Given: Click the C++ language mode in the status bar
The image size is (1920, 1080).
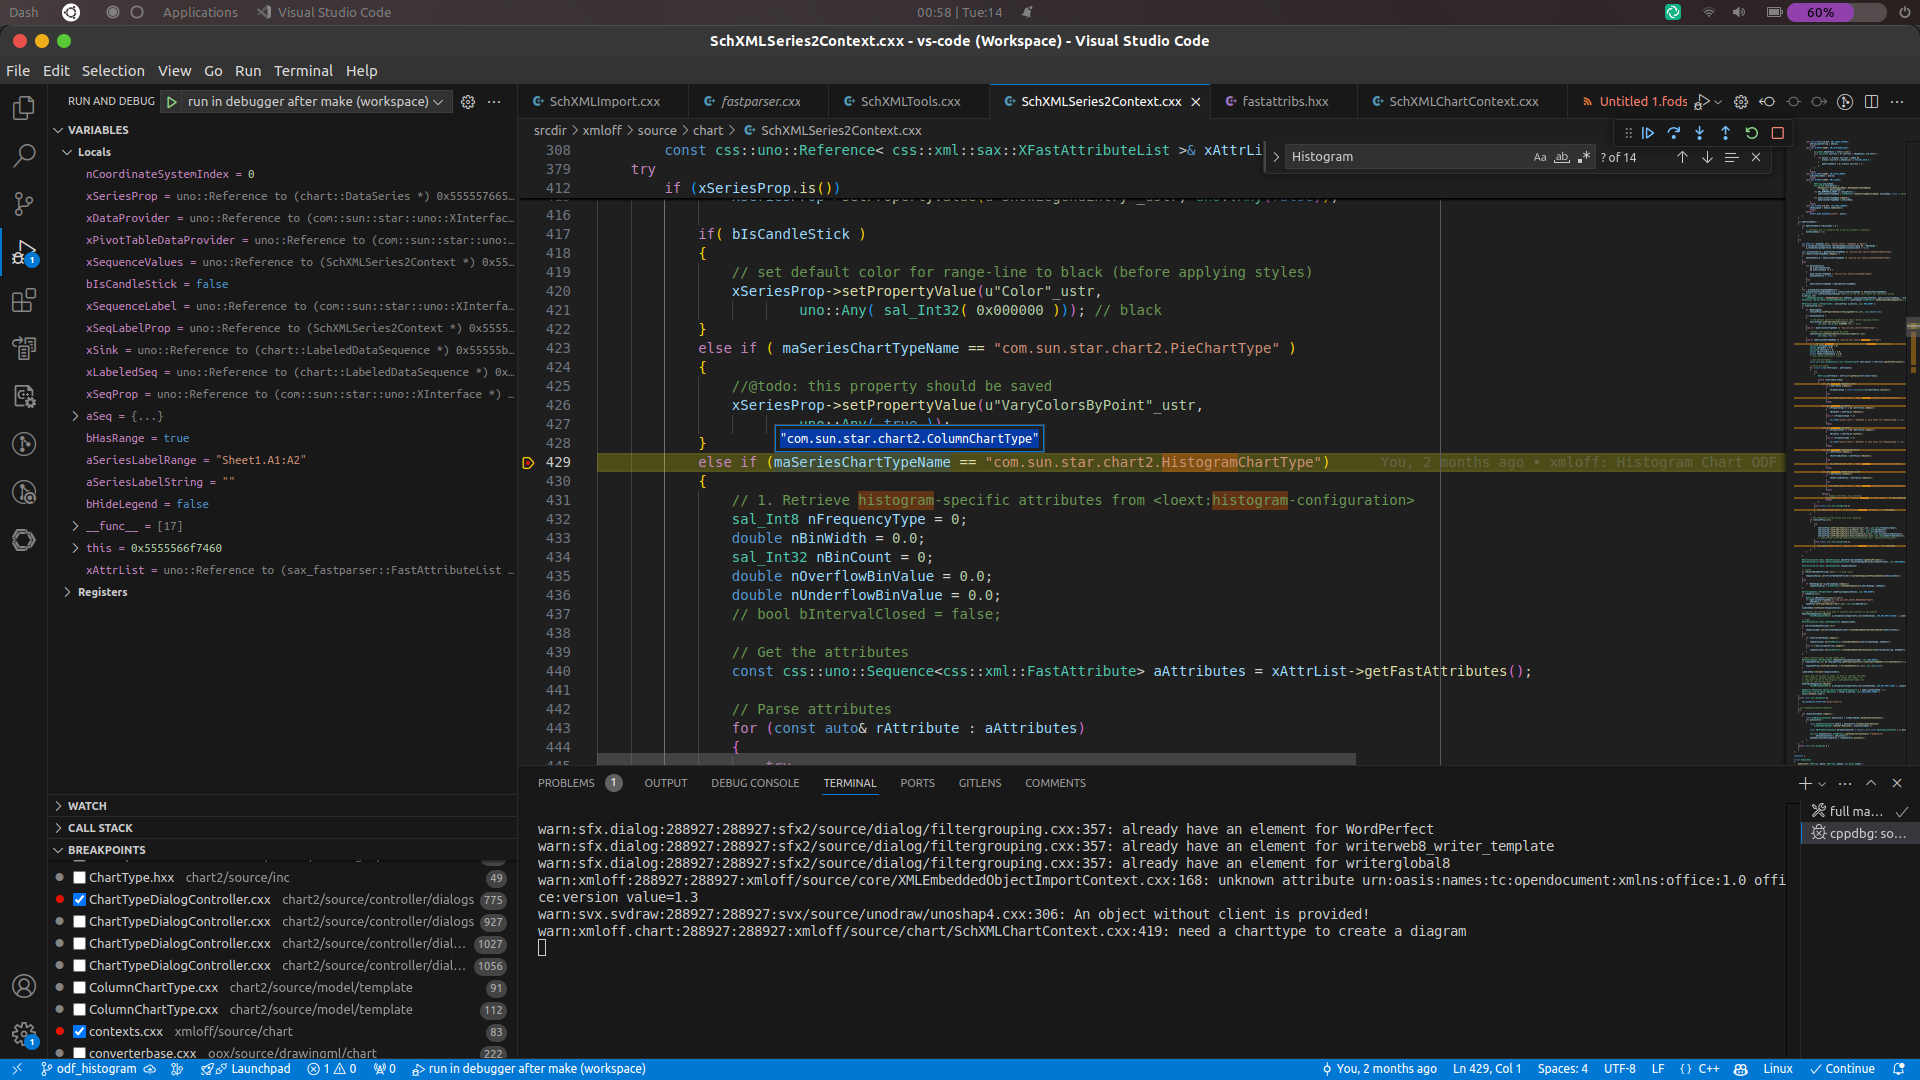Looking at the screenshot, I should (x=1708, y=1069).
